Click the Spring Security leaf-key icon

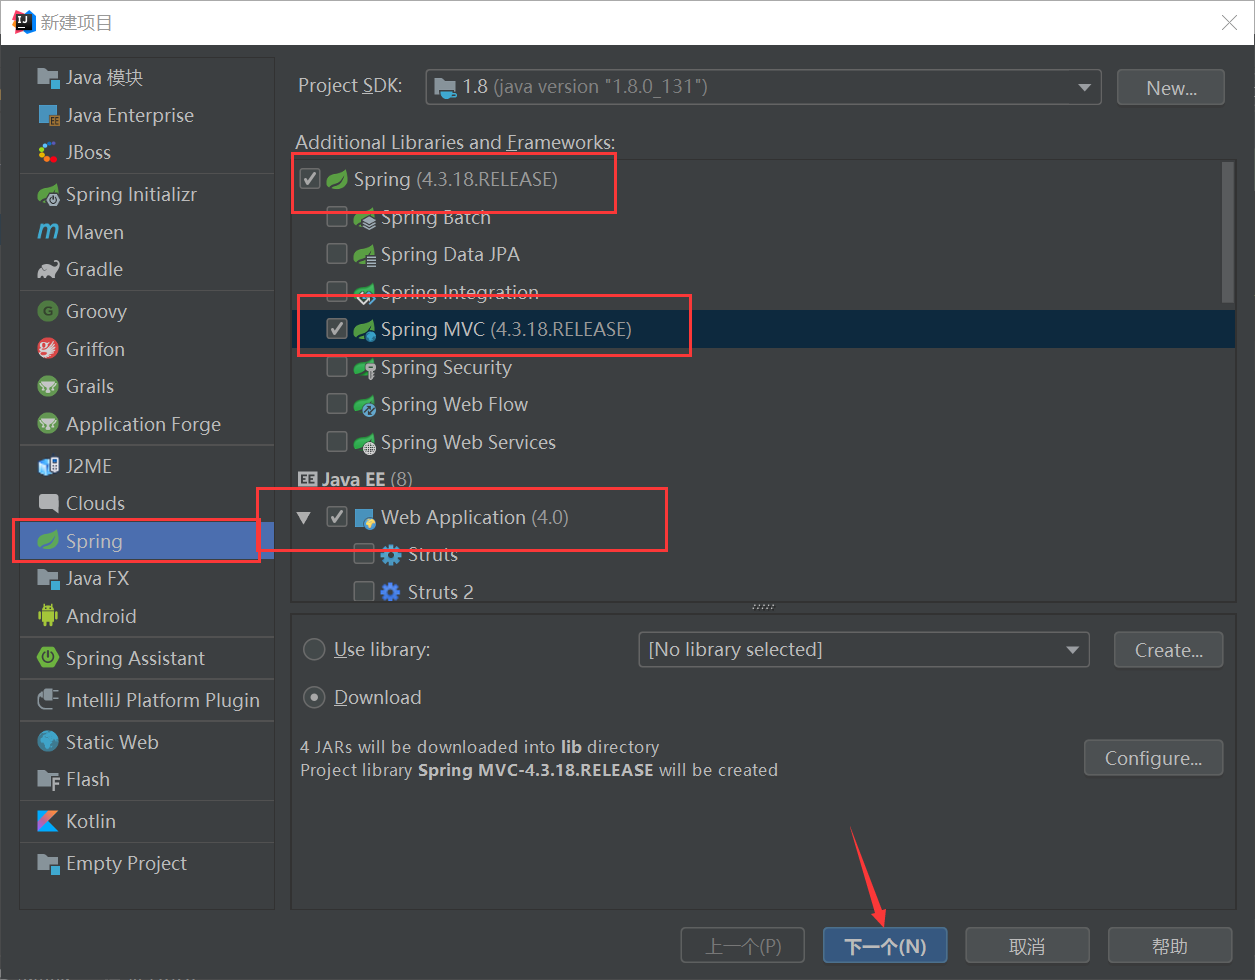click(365, 367)
